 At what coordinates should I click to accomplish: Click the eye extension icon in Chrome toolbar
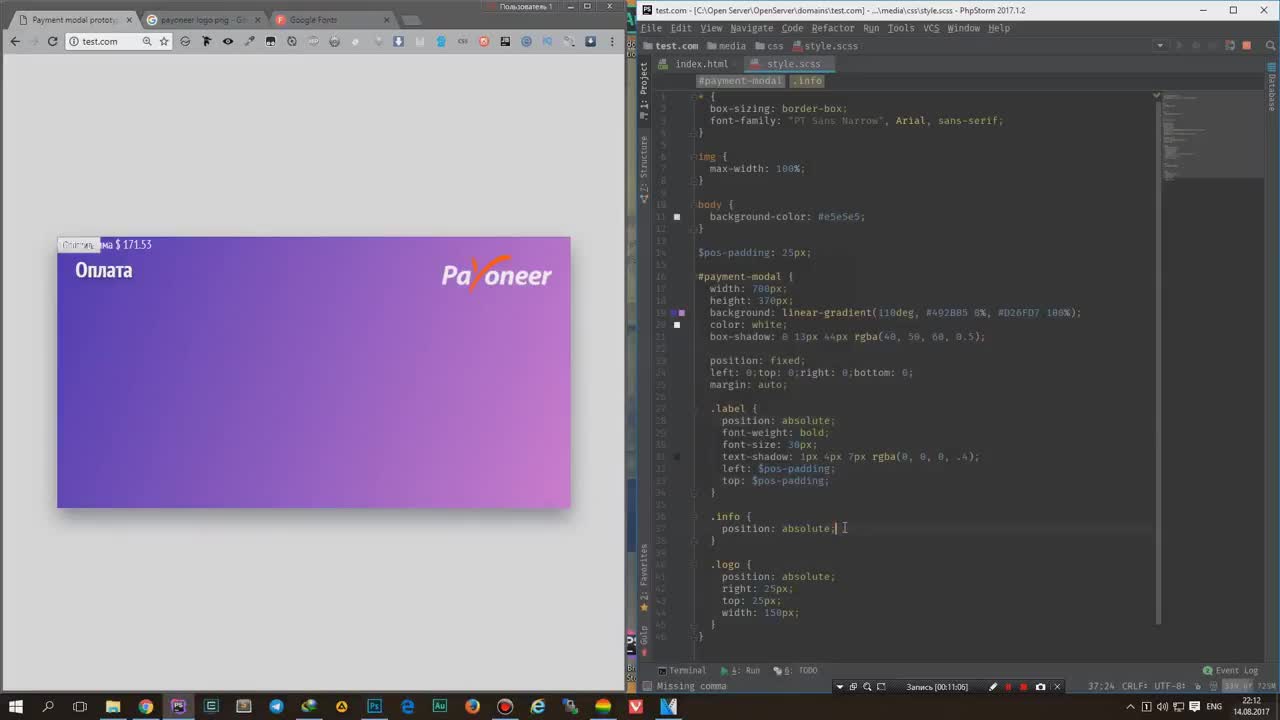point(228,41)
